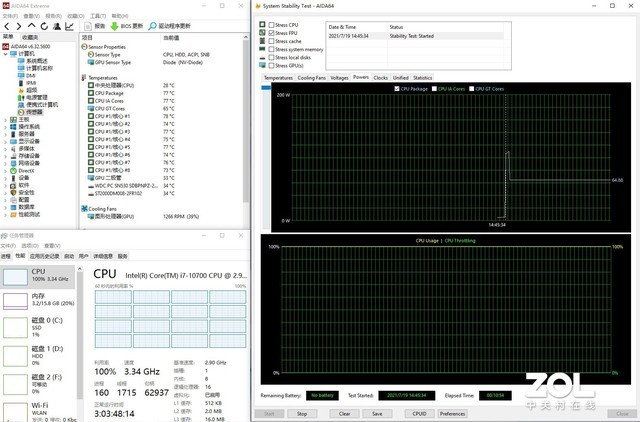
Task: Select 内存 memory graph in Task Manager
Action: pyautogui.click(x=38, y=300)
